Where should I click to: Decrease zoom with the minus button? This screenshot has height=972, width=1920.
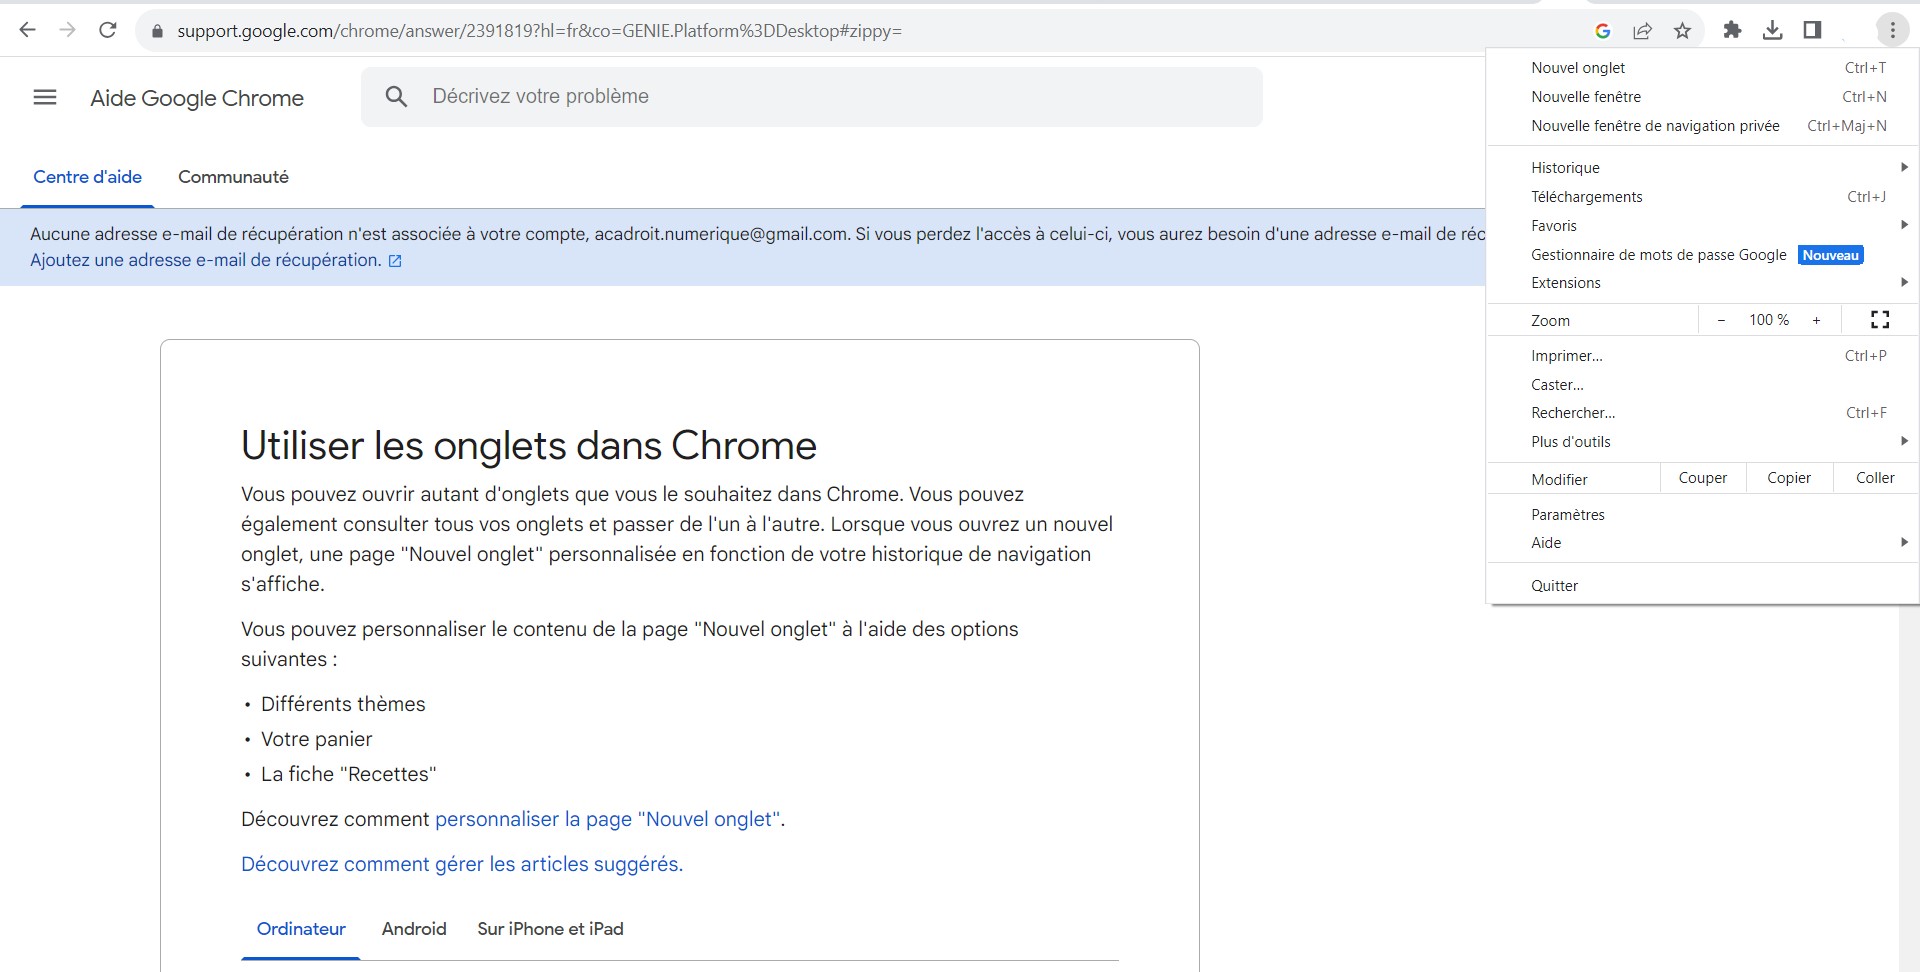[x=1721, y=320]
